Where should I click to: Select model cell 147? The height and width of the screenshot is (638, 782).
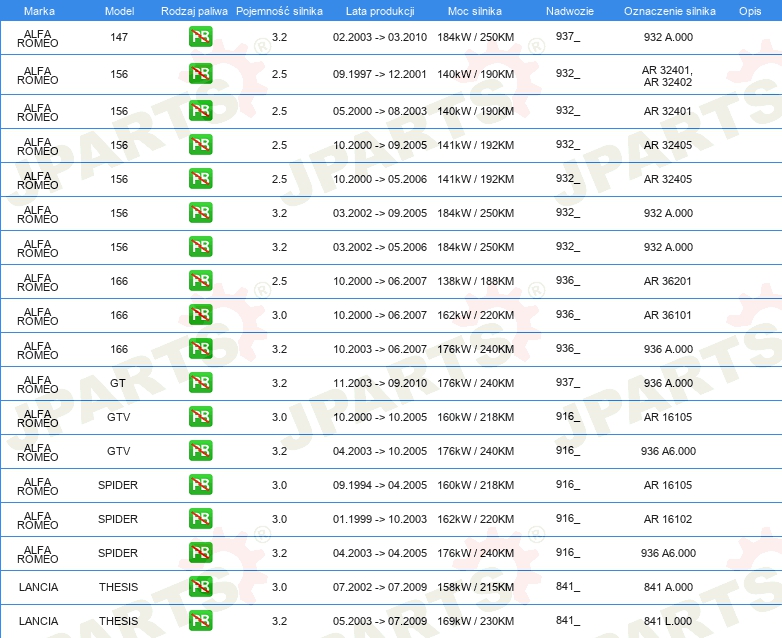pyautogui.click(x=119, y=37)
